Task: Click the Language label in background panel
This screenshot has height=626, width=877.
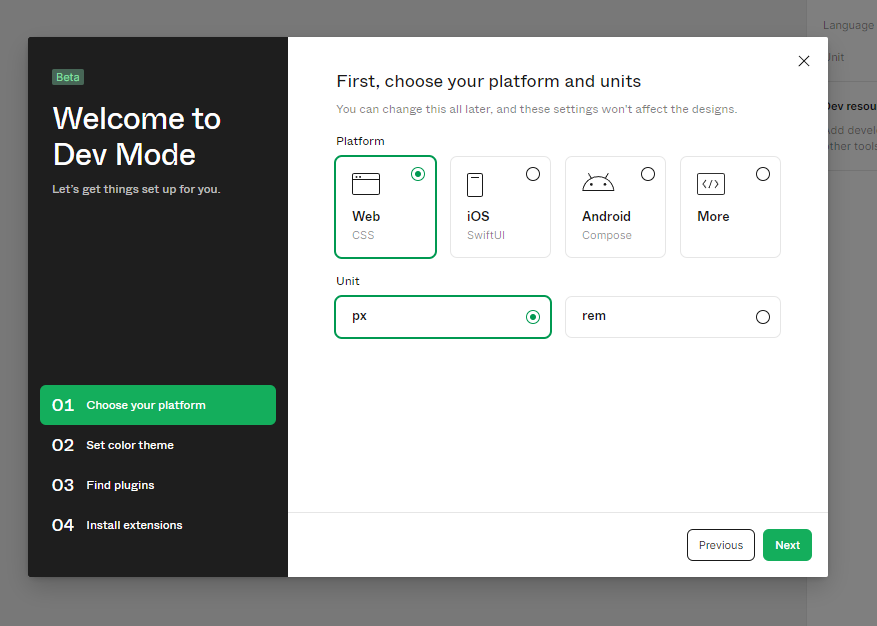Action: [848, 26]
